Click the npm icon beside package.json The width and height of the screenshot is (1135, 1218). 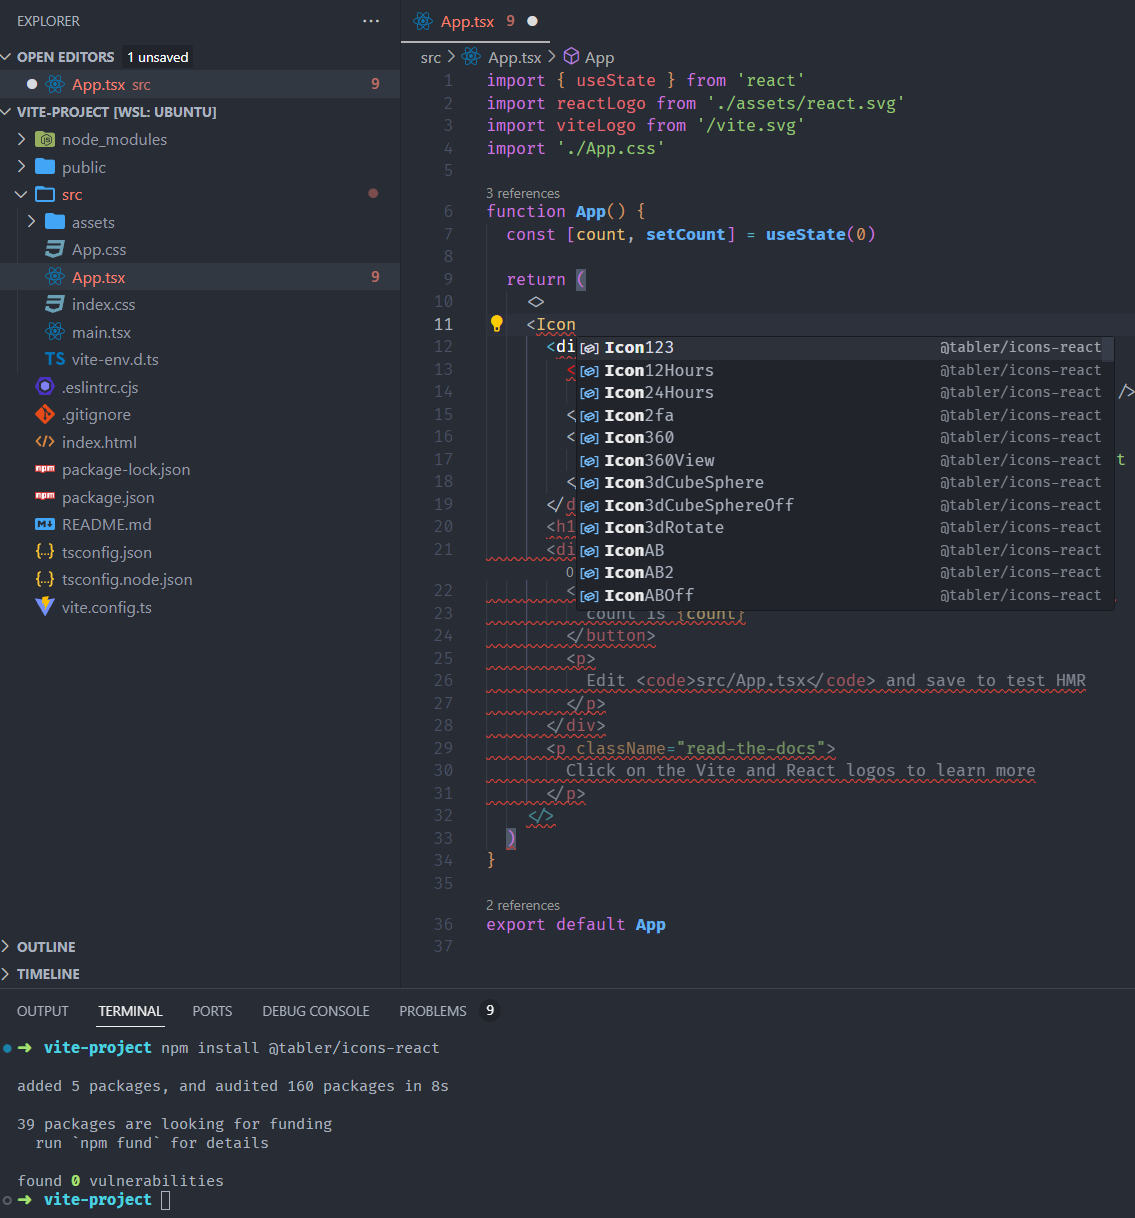[45, 497]
